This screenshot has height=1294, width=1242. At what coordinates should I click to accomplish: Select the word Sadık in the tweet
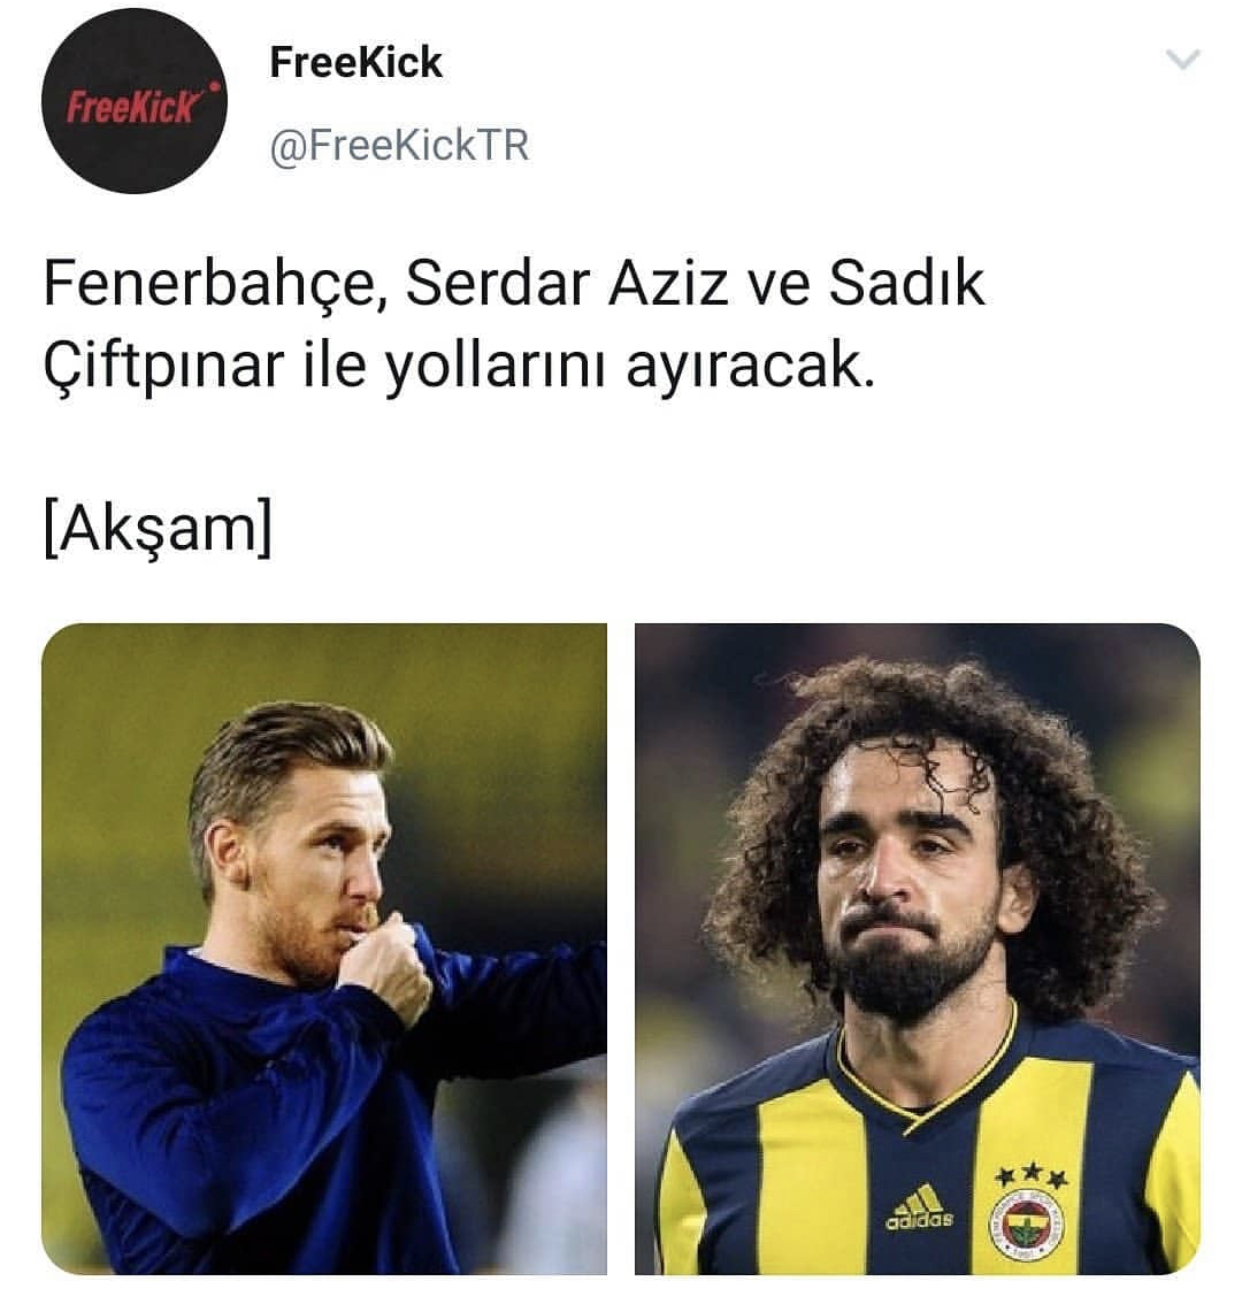coord(906,283)
